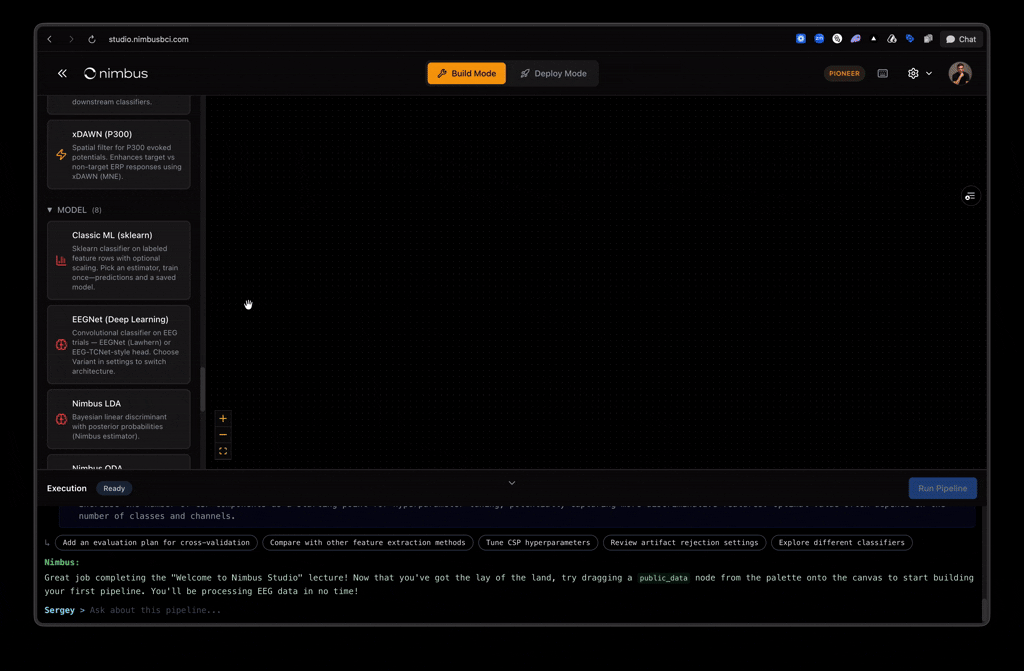Choose 'Tune CSP hyperparameters' suggestion
The width and height of the screenshot is (1024, 671).
click(x=538, y=542)
